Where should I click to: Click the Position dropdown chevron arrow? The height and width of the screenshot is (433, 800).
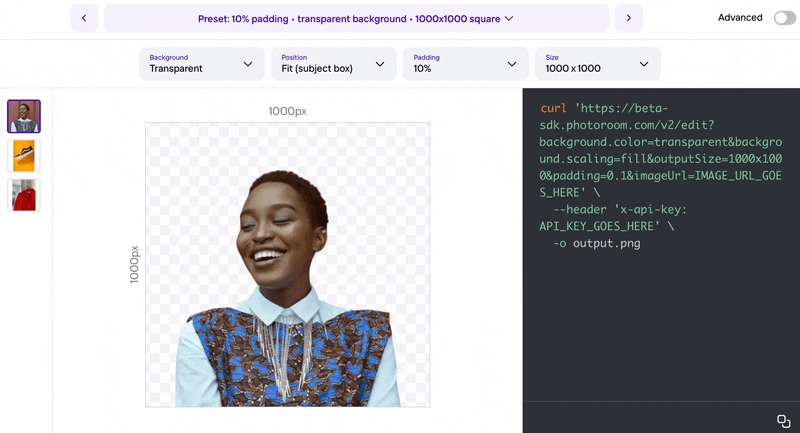point(380,64)
